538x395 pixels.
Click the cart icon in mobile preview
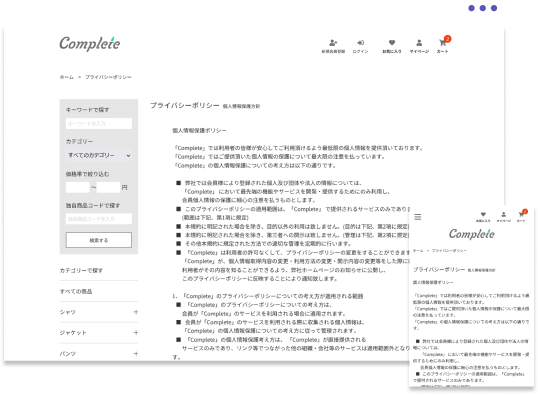(x=521, y=214)
